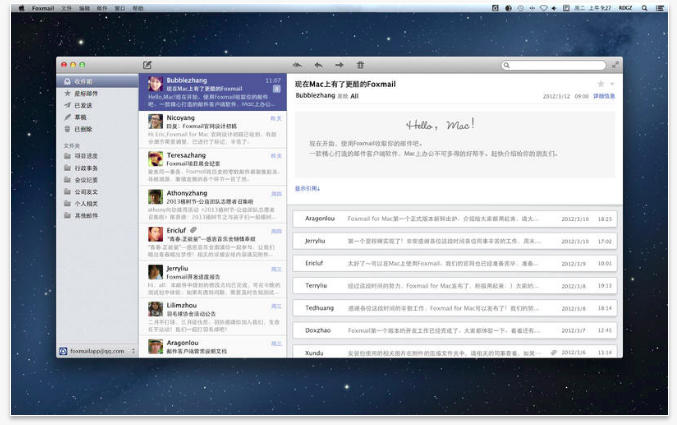Open the Aragonlou message in mail list
The height and width of the screenshot is (425, 677).
click(212, 347)
